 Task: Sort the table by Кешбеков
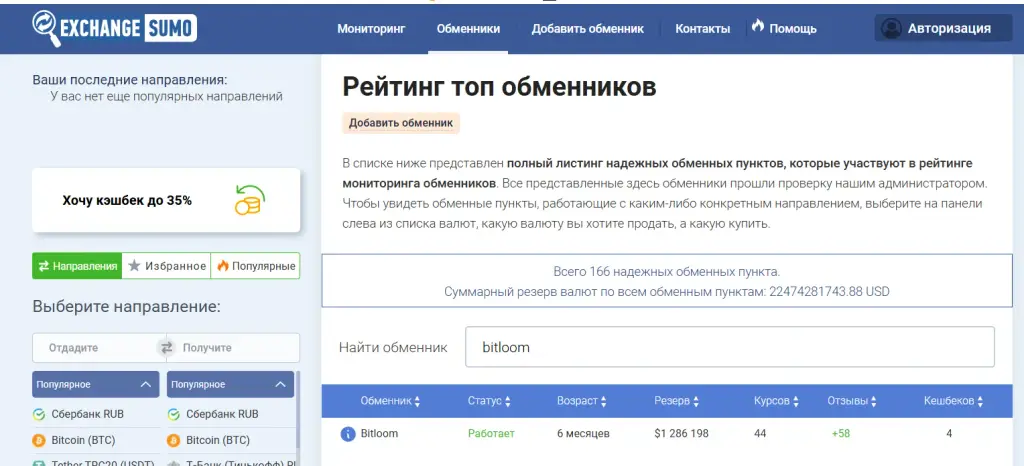coord(953,401)
